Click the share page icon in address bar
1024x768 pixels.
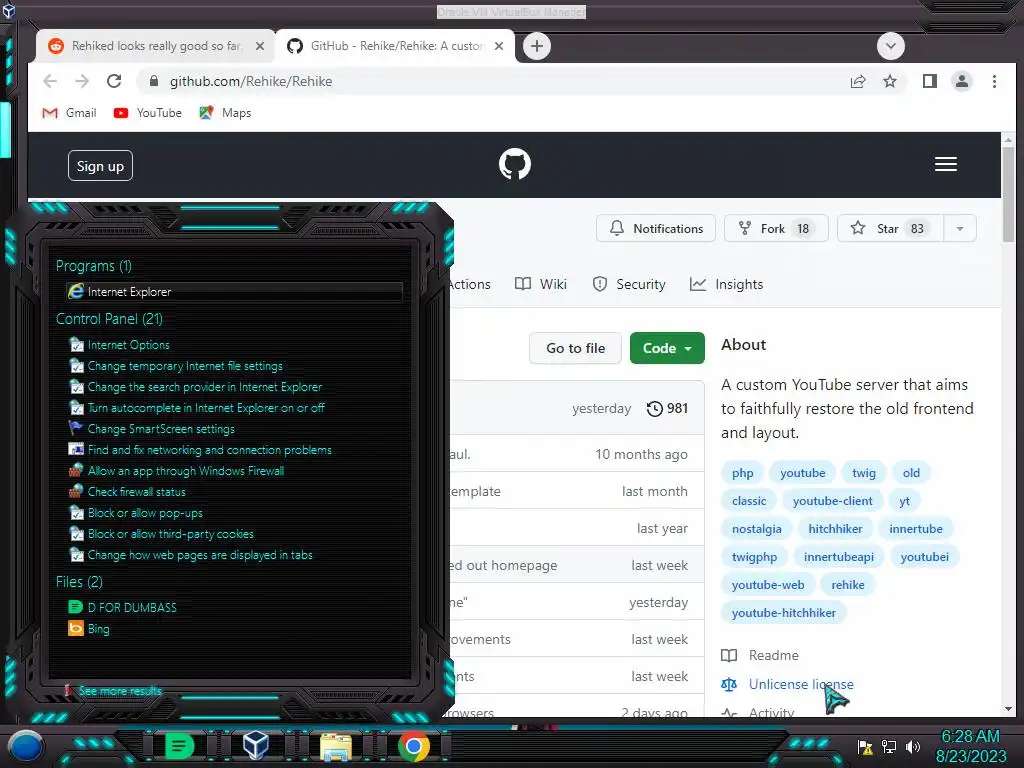(x=857, y=81)
